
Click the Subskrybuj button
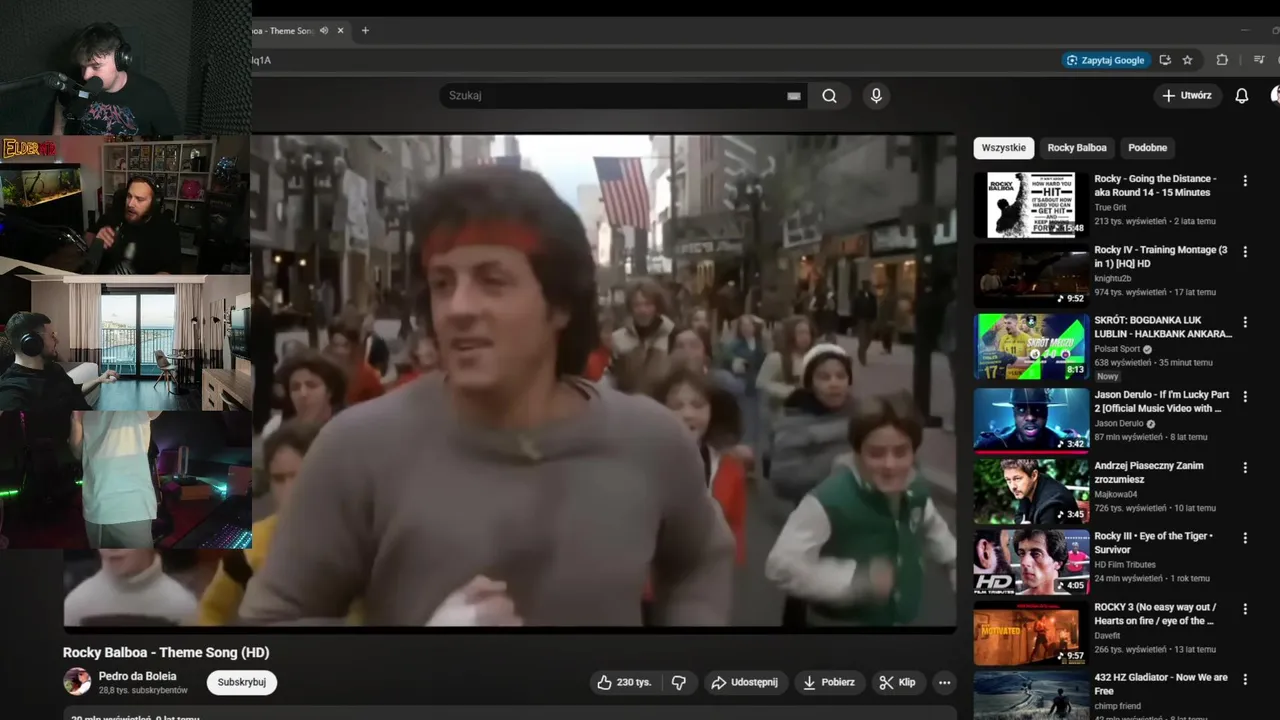point(242,682)
